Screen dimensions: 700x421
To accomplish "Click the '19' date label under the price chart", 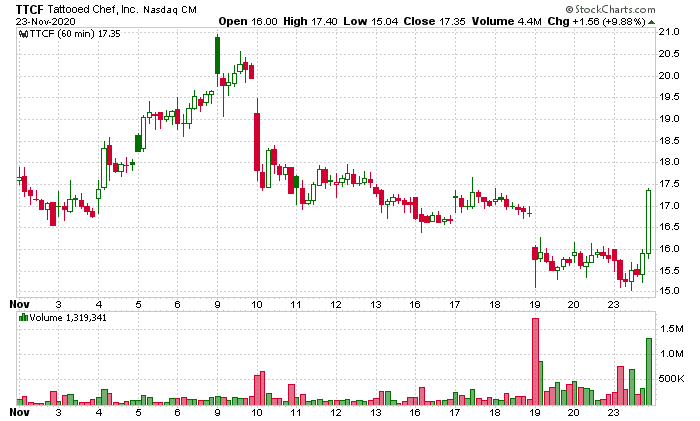I will (x=535, y=304).
